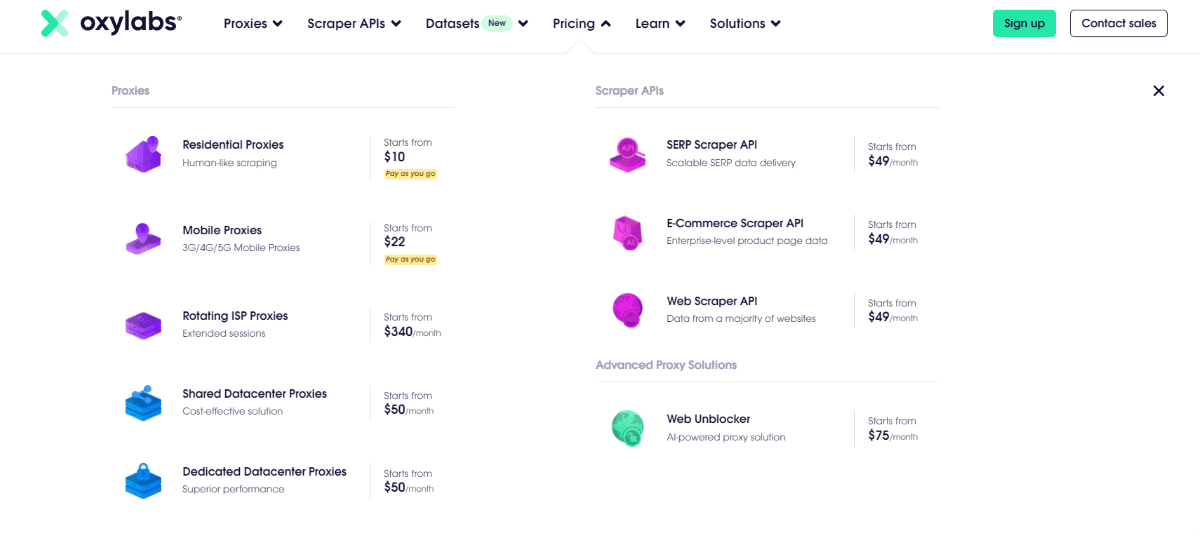Click the Residential Proxies $10 price
Image resolution: width=1200 pixels, height=536 pixels.
(x=395, y=157)
